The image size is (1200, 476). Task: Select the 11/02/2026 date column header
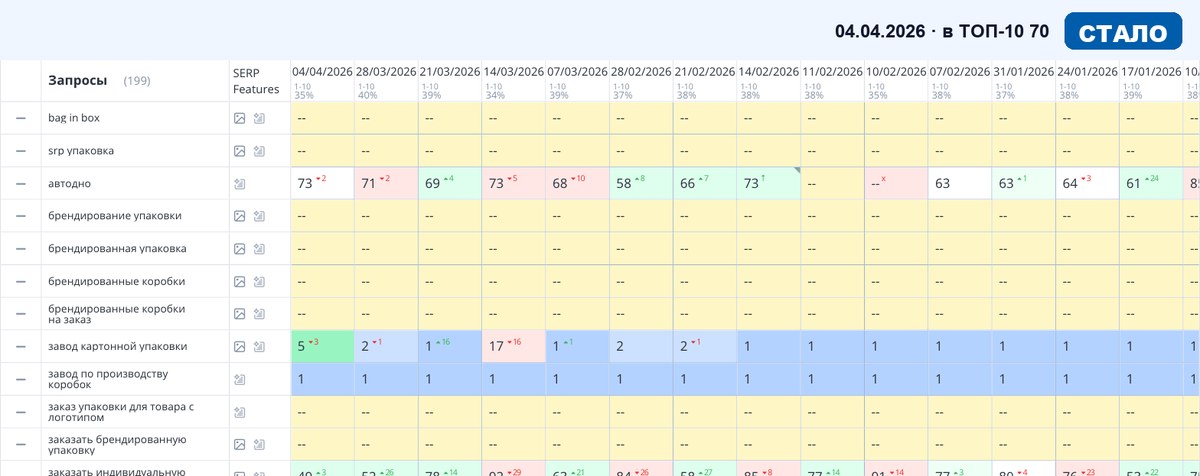pyautogui.click(x=833, y=72)
